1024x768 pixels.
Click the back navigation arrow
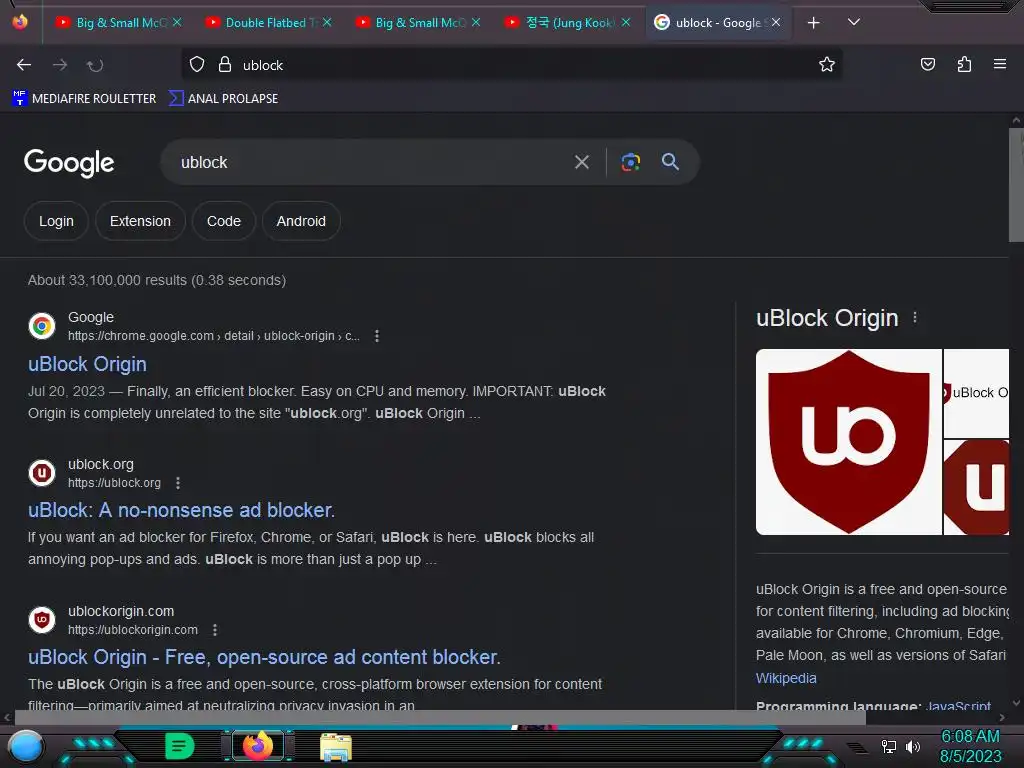pyautogui.click(x=24, y=65)
